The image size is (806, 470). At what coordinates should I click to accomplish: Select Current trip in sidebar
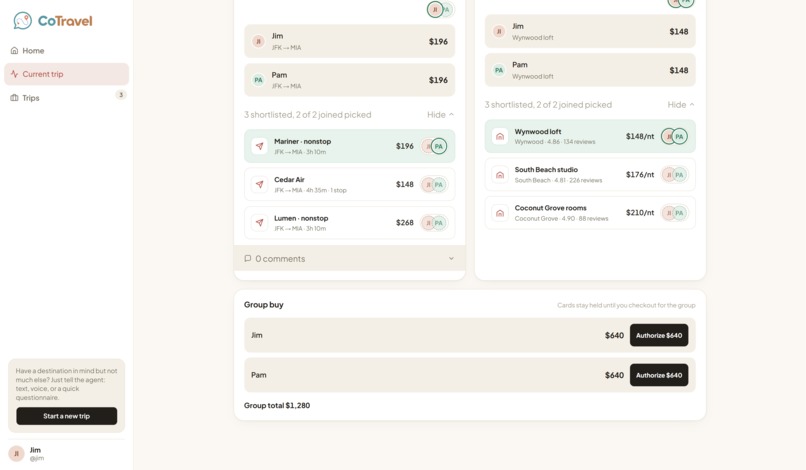coord(66,74)
